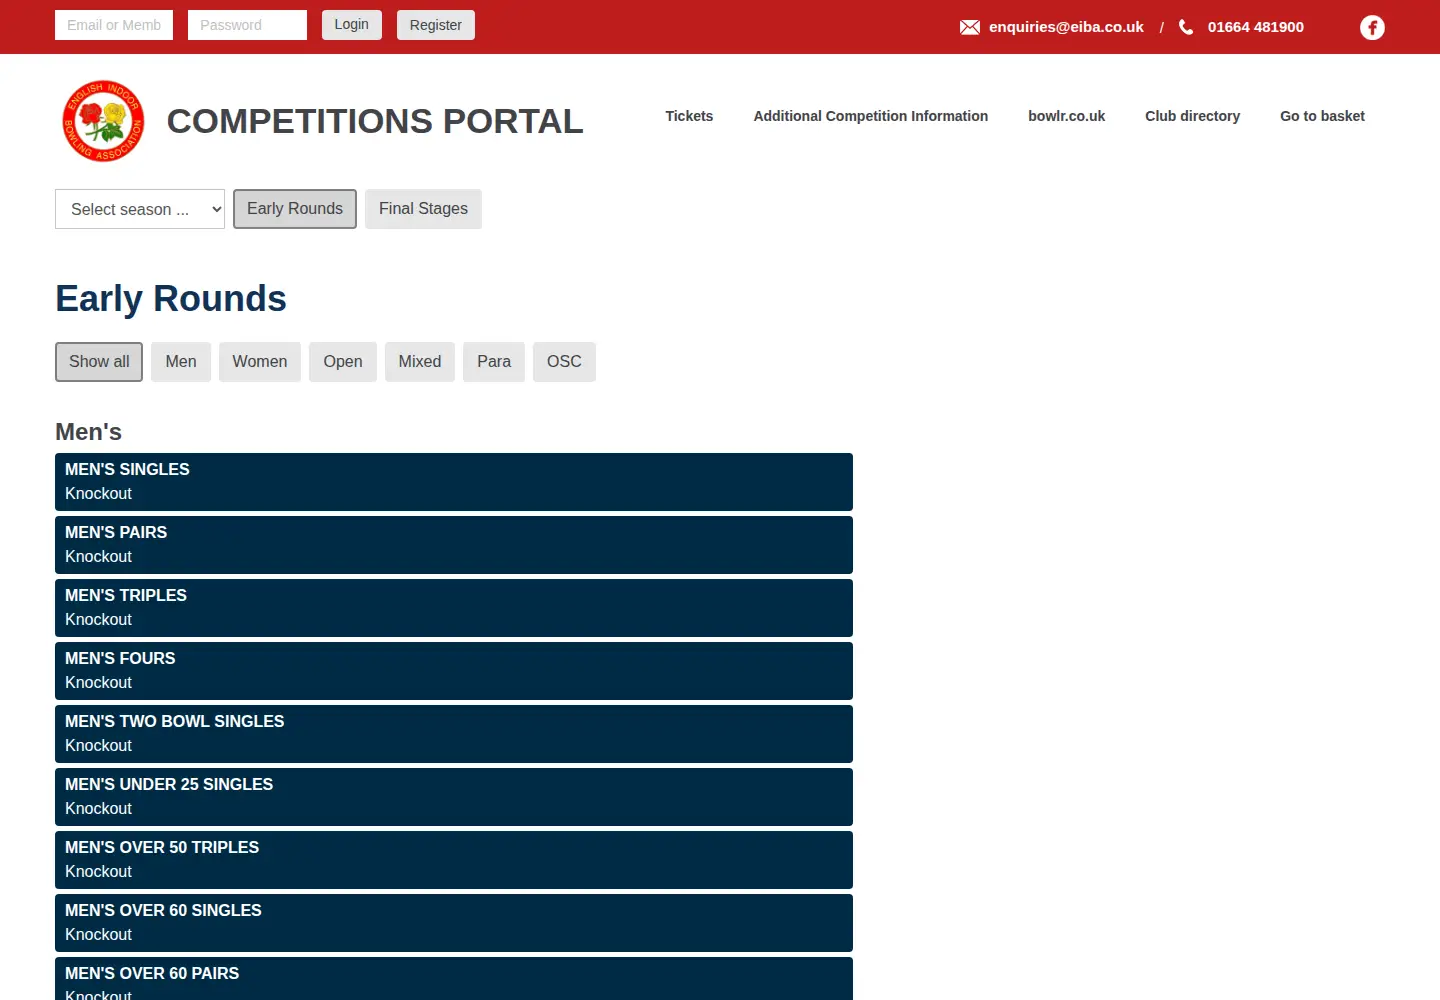The image size is (1440, 1000).
Task: Expand the Men's Under 25 Singles competition
Action: 454,797
